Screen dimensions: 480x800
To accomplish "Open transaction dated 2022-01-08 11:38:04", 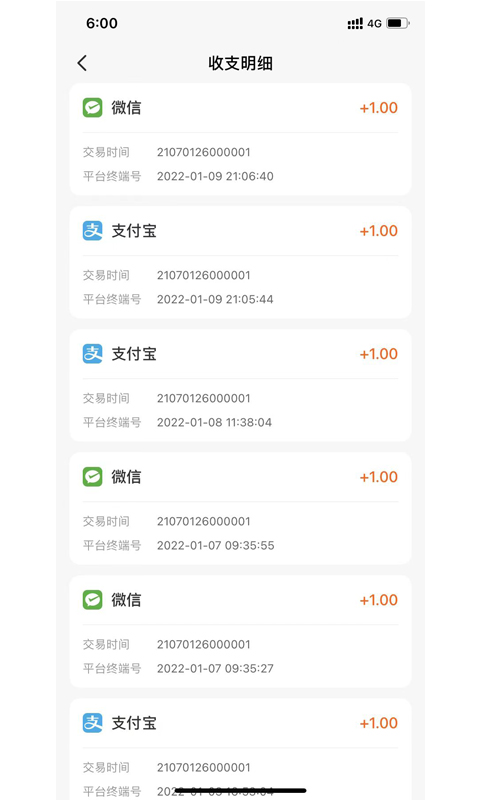I will [240, 385].
